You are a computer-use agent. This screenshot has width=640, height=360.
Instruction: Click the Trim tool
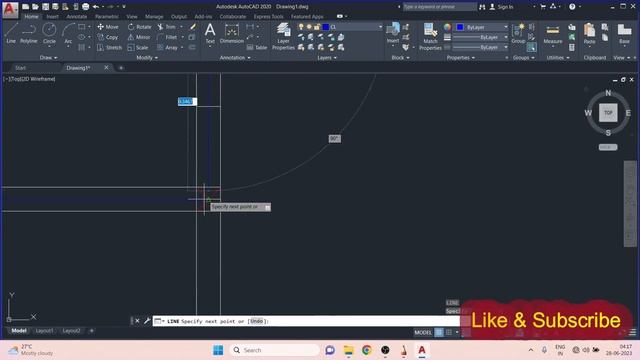pos(167,27)
